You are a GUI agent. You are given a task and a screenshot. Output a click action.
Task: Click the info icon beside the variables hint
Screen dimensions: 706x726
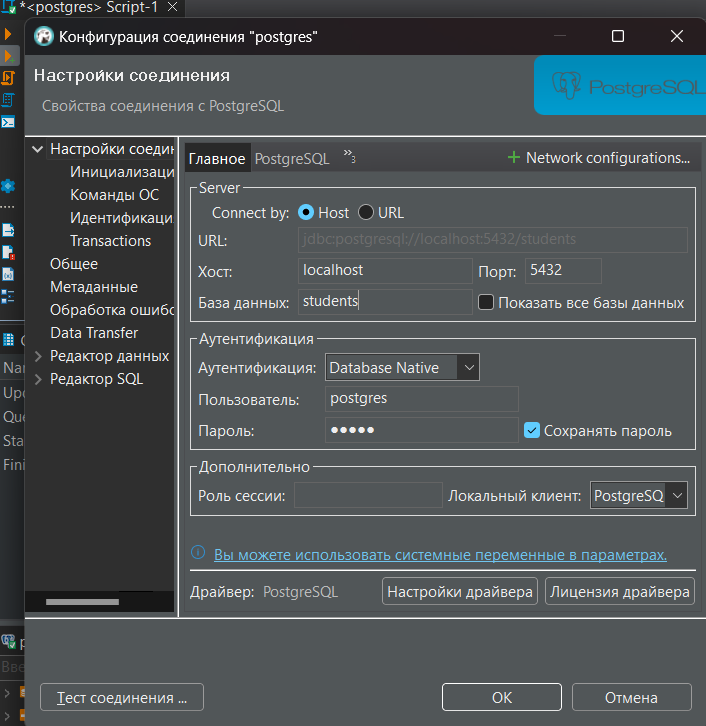pos(198,552)
